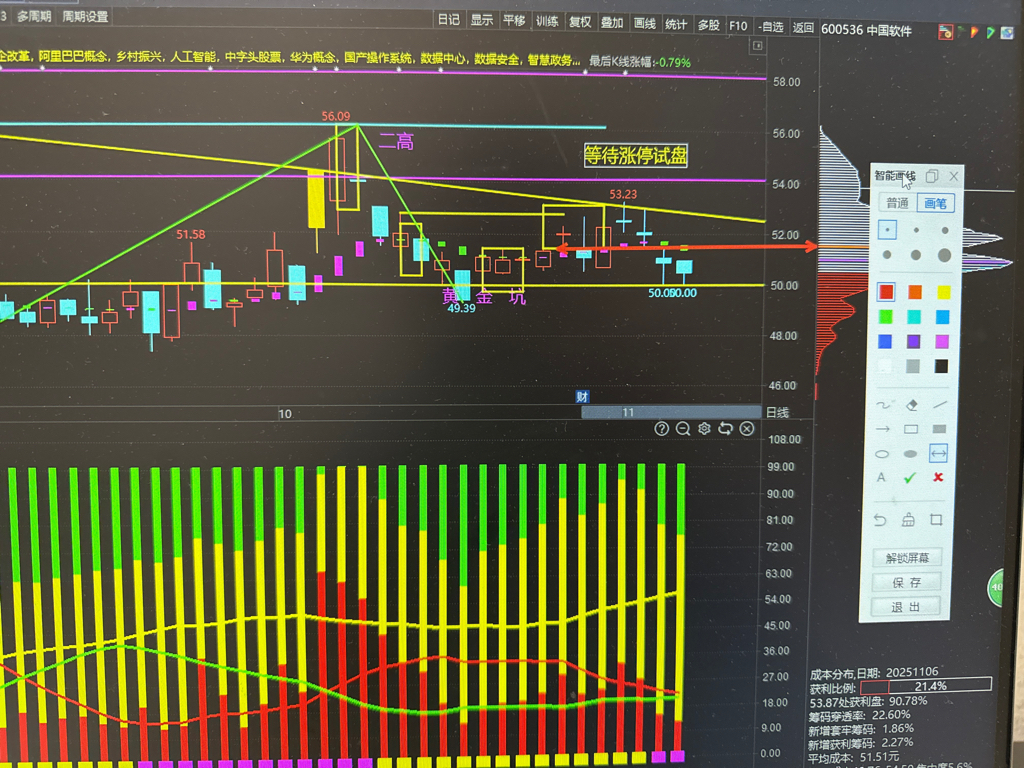Open the 日记 toolbar item
Image resolution: width=1024 pixels, height=768 pixels.
coord(449,20)
